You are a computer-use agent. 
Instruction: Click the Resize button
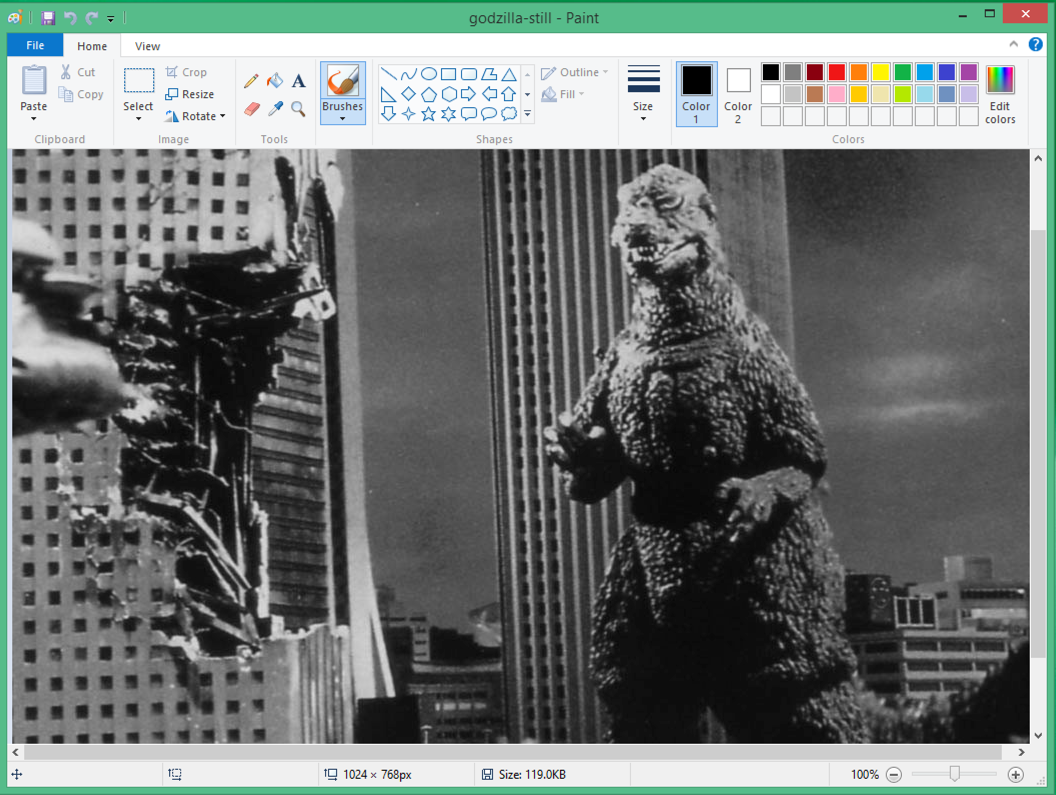[190, 94]
